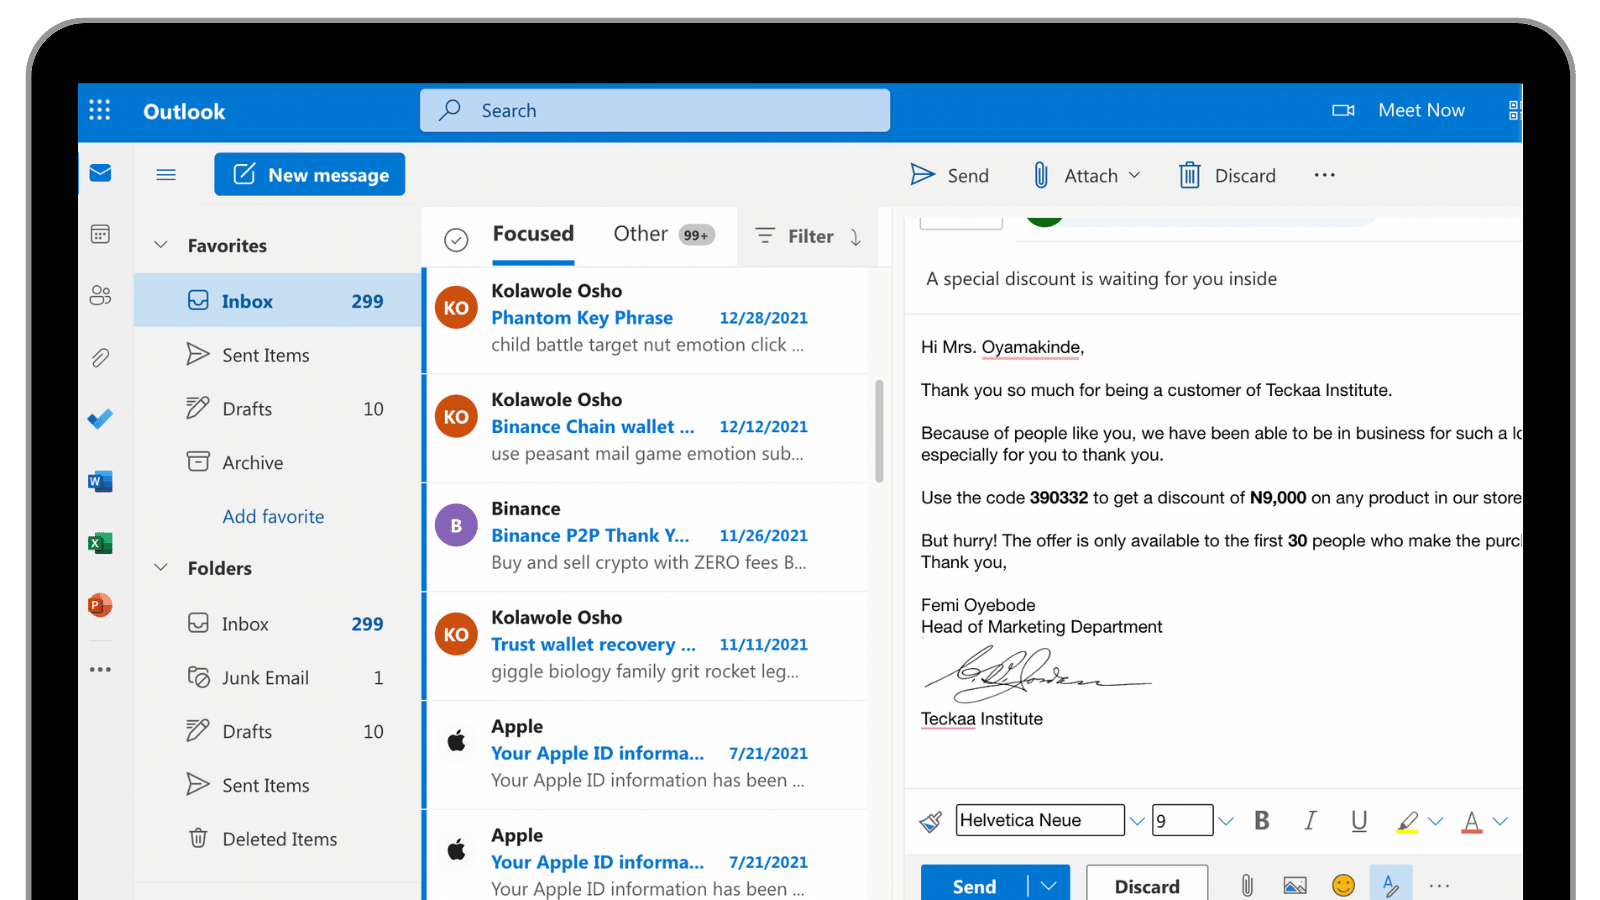The image size is (1600, 900).
Task: Open Inbox under Favorites
Action: coord(278,301)
